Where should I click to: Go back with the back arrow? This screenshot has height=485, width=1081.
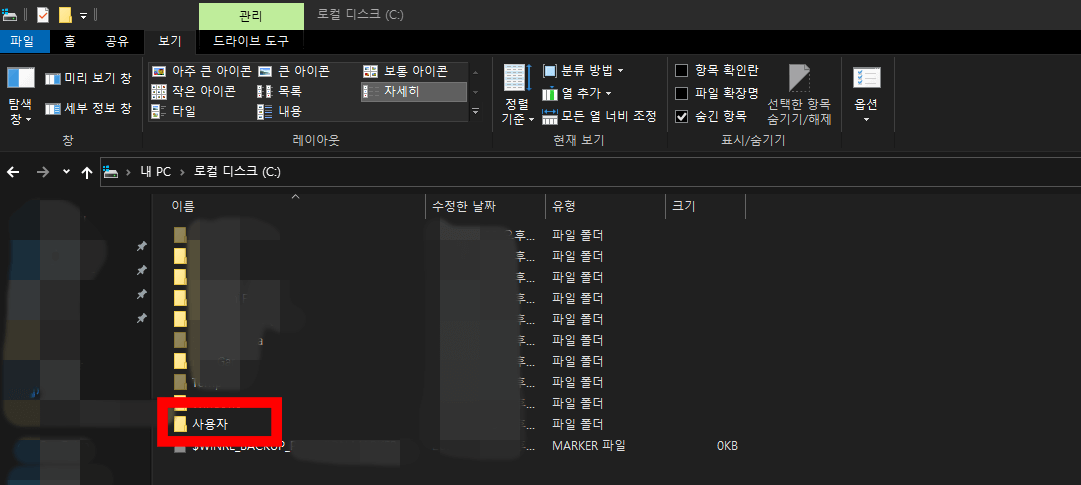click(13, 172)
